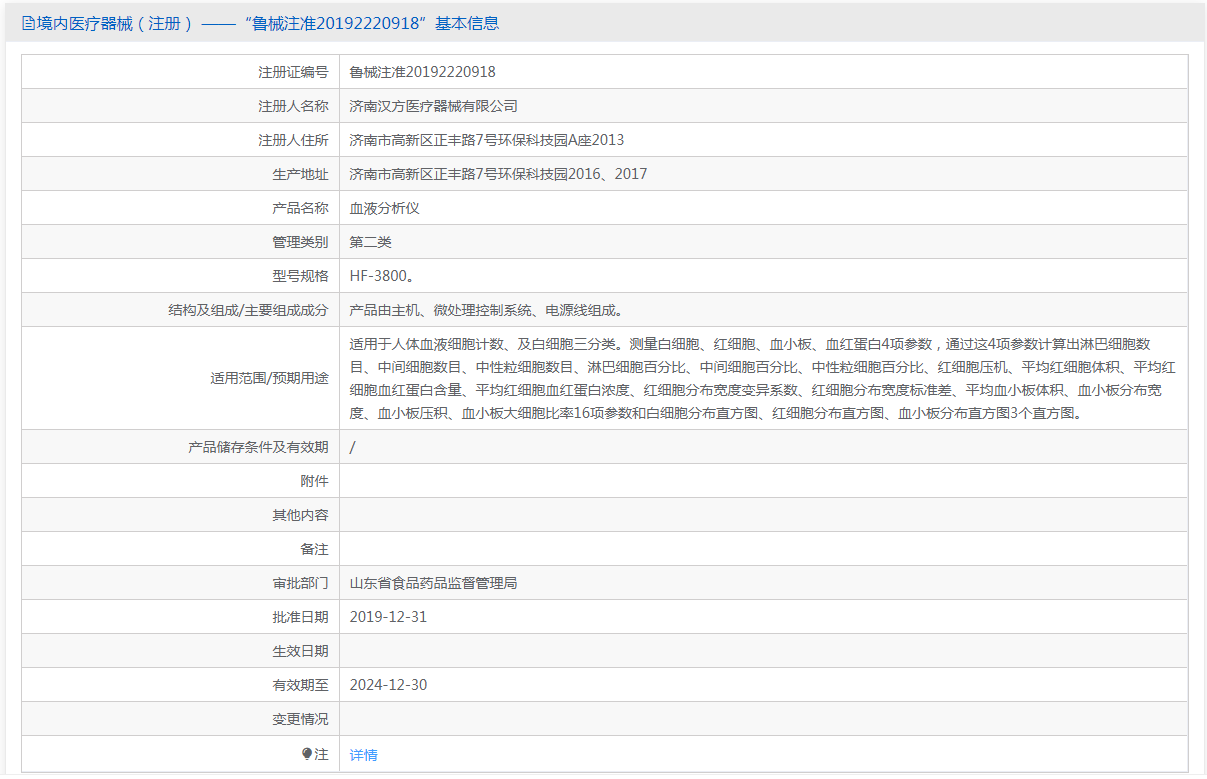The width and height of the screenshot is (1207, 779).
Task: Select the approval date 2019-12-31
Action: 388,617
